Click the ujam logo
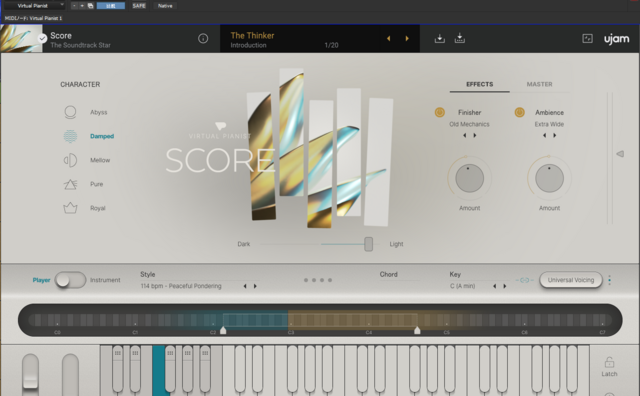Viewport: 640px width, 396px height. (616, 39)
